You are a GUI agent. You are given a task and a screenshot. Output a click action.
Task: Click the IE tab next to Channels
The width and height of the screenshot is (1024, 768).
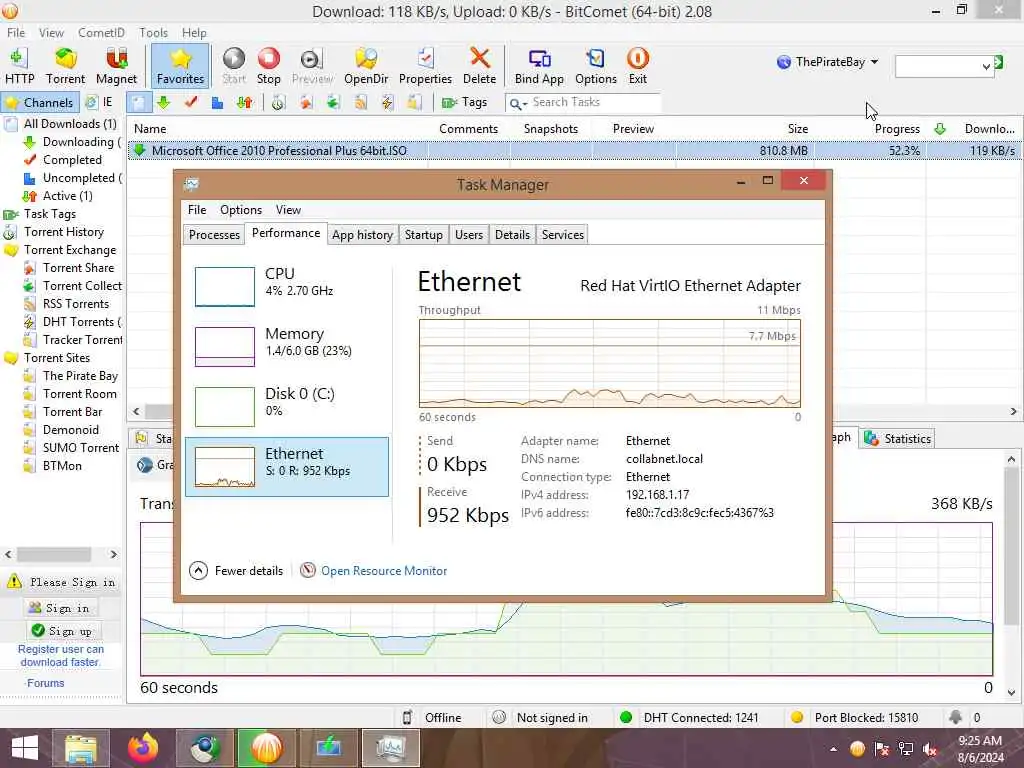[100, 103]
